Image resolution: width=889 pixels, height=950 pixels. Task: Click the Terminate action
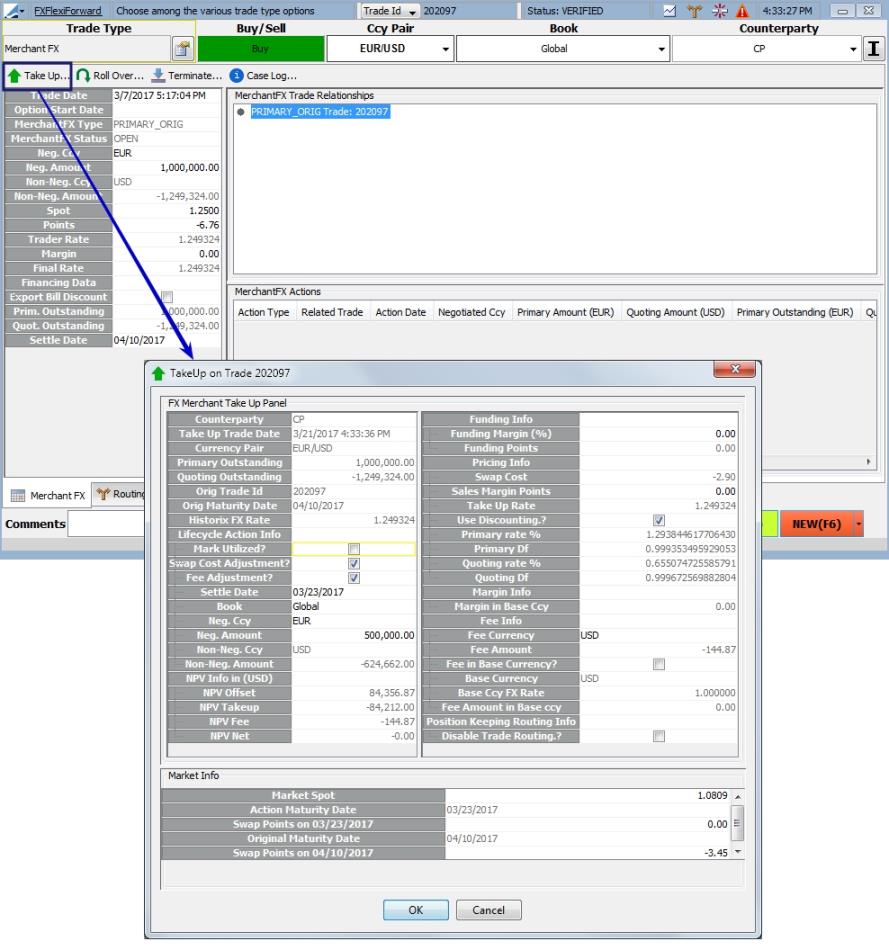tap(186, 76)
